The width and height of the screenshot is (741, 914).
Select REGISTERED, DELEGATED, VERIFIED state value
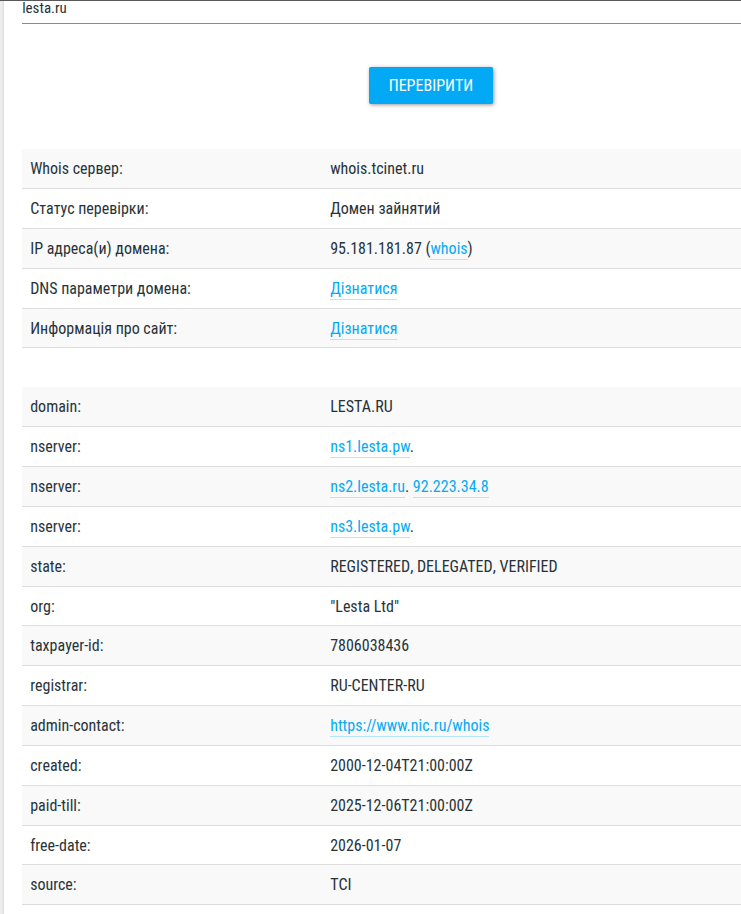[x=444, y=567]
